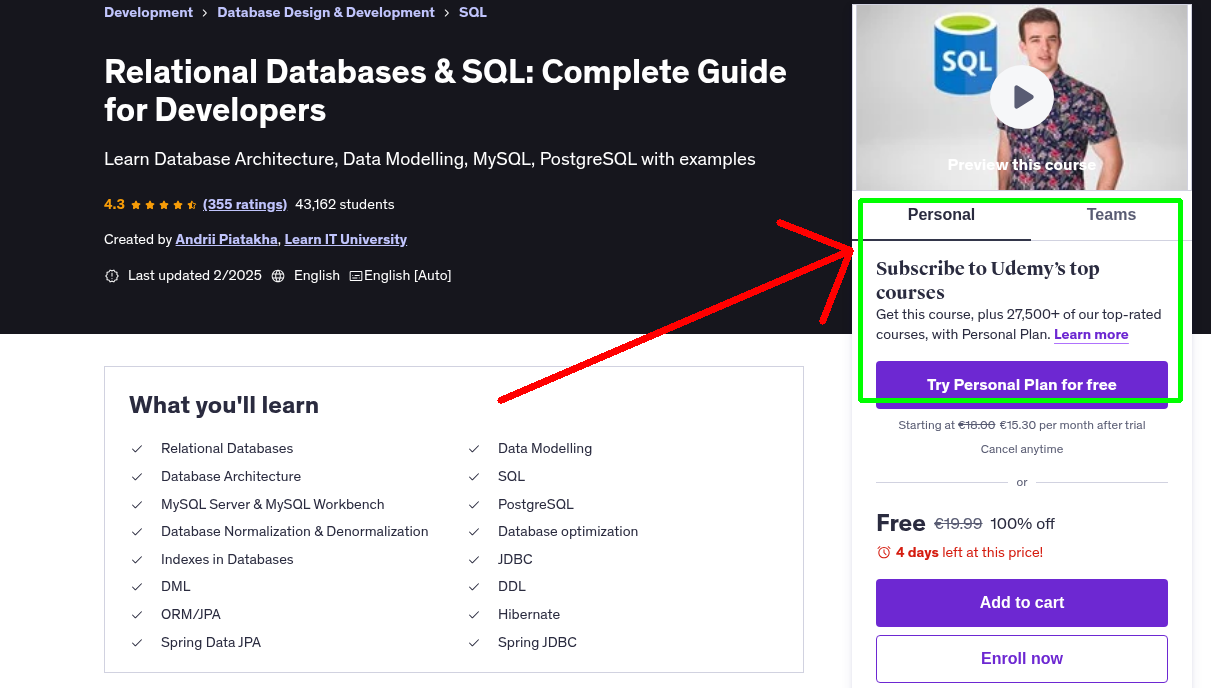Click the Free price label
Viewport: 1211px width, 688px height.
point(901,523)
